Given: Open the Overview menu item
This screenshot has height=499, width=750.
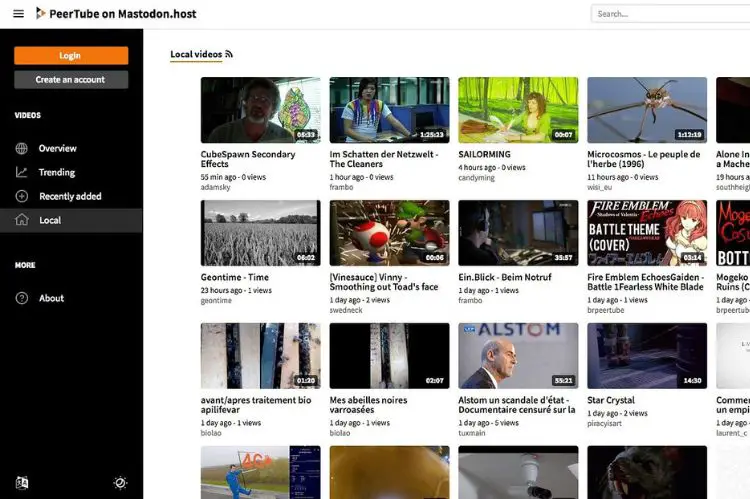Looking at the screenshot, I should tap(71, 148).
